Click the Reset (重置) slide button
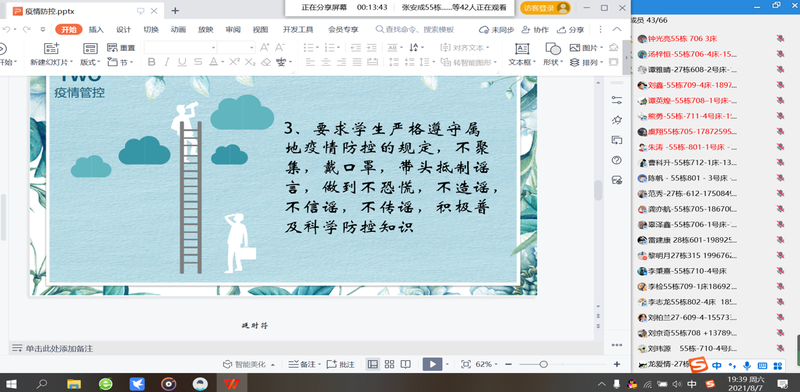The width and height of the screenshot is (800, 392). [121, 47]
